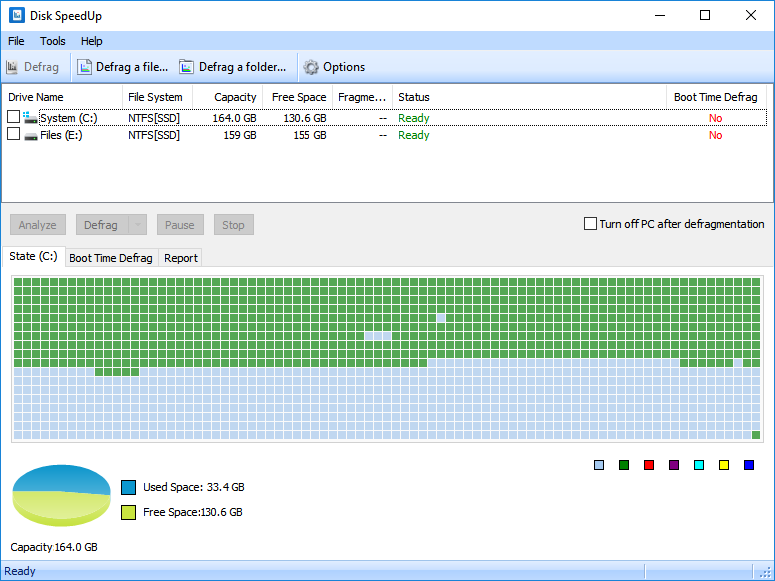Switch to the State (C:) tab
775x581 pixels.
pyautogui.click(x=34, y=256)
